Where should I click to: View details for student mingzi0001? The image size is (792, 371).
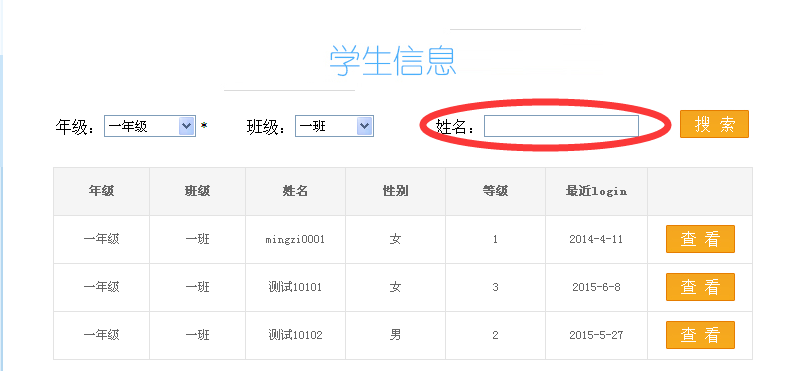point(700,239)
